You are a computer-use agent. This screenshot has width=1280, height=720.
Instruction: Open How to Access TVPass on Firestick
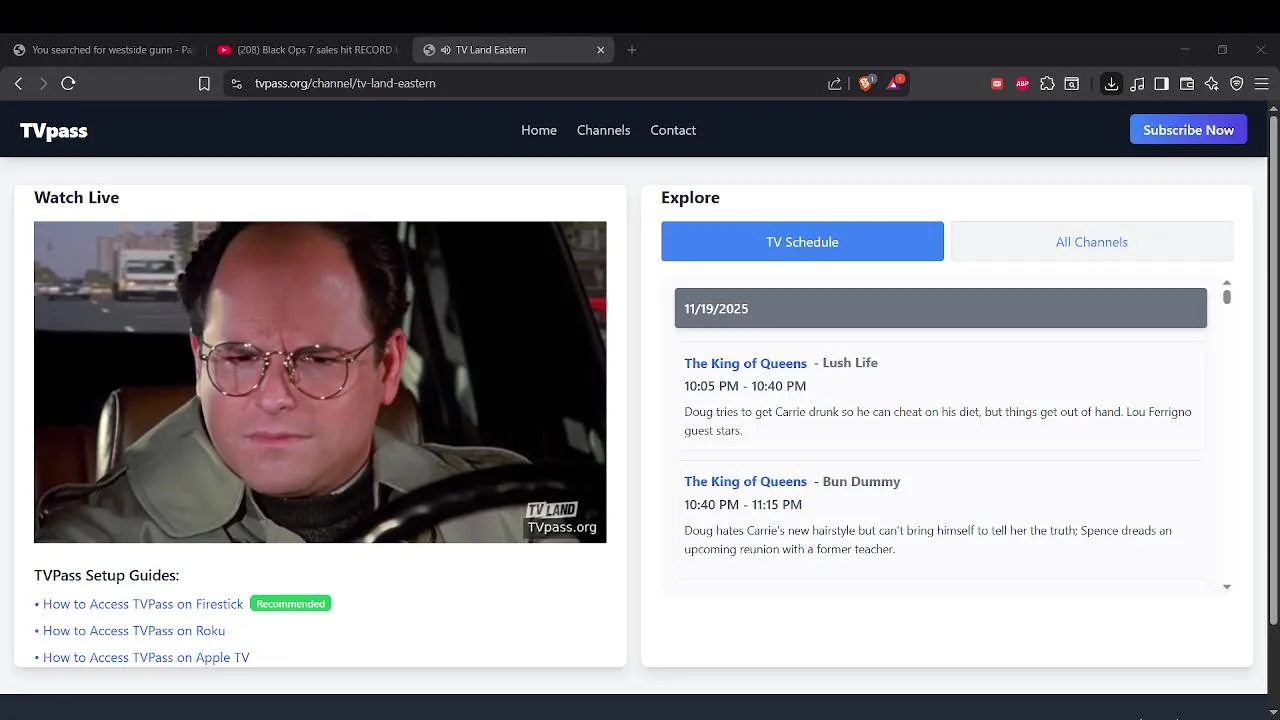pos(143,604)
